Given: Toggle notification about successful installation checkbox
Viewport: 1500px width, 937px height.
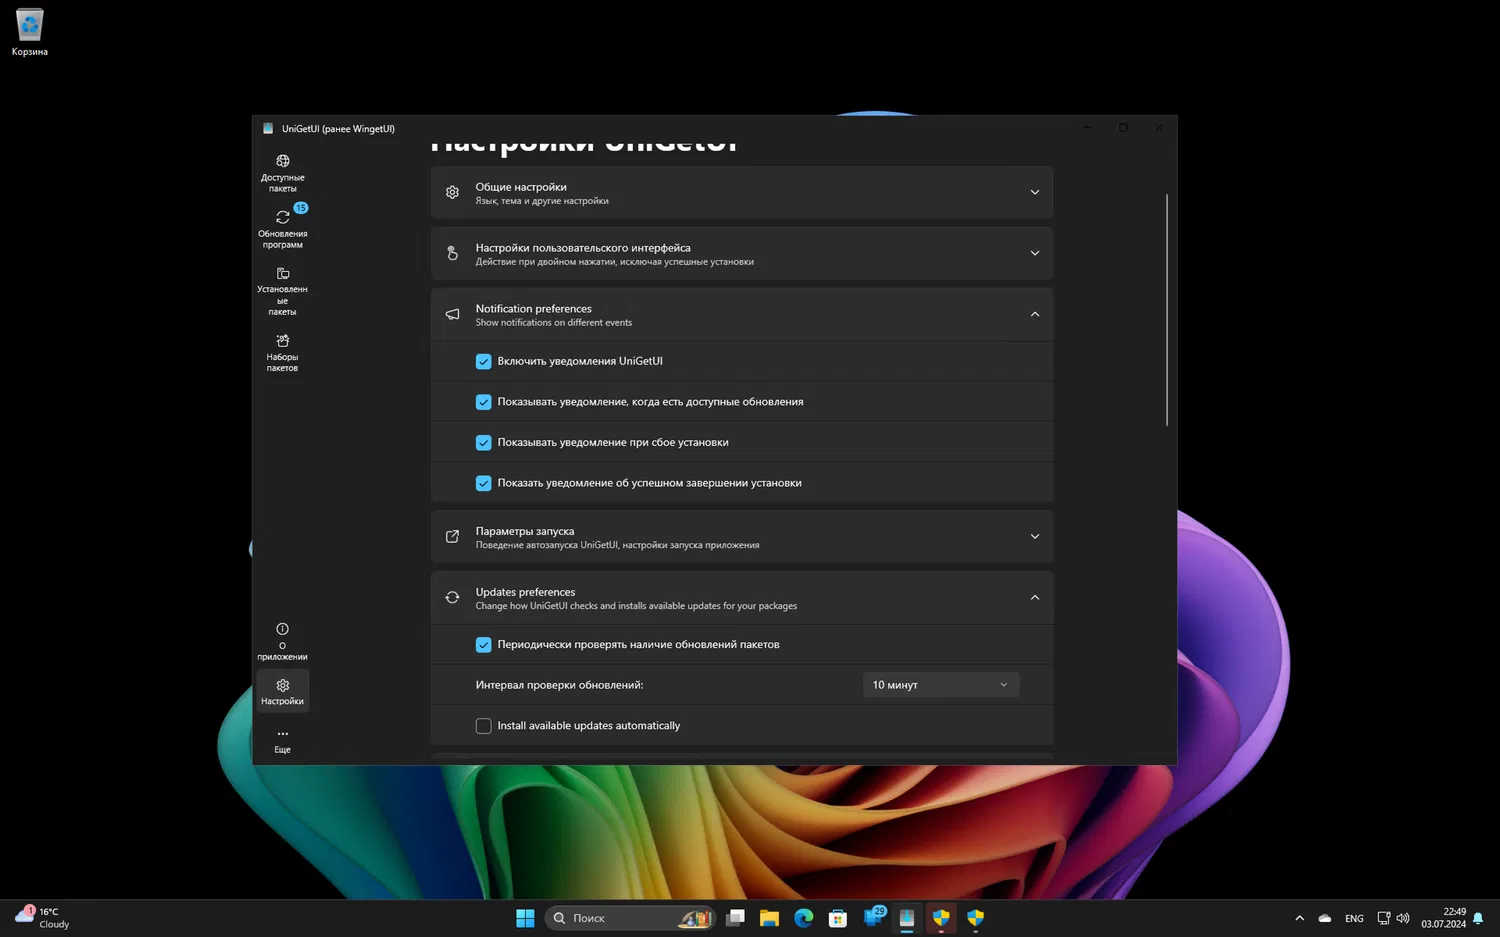Looking at the screenshot, I should [483, 483].
